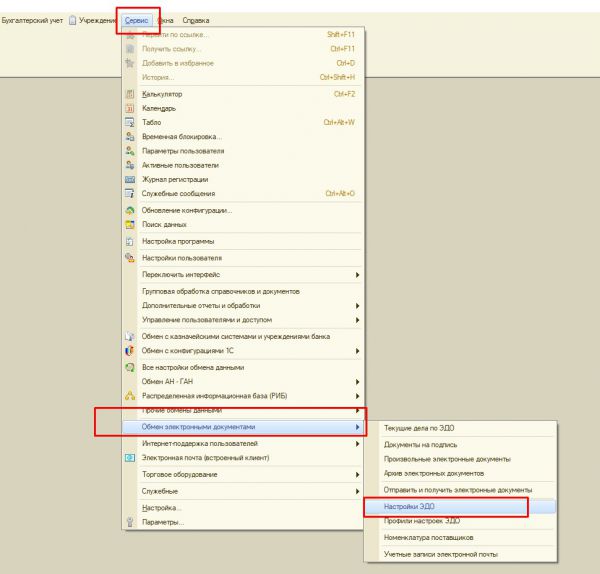Expand Распределенная информационная база (РИБ) submenu
Image resolution: width=600 pixels, height=574 pixels.
point(358,396)
